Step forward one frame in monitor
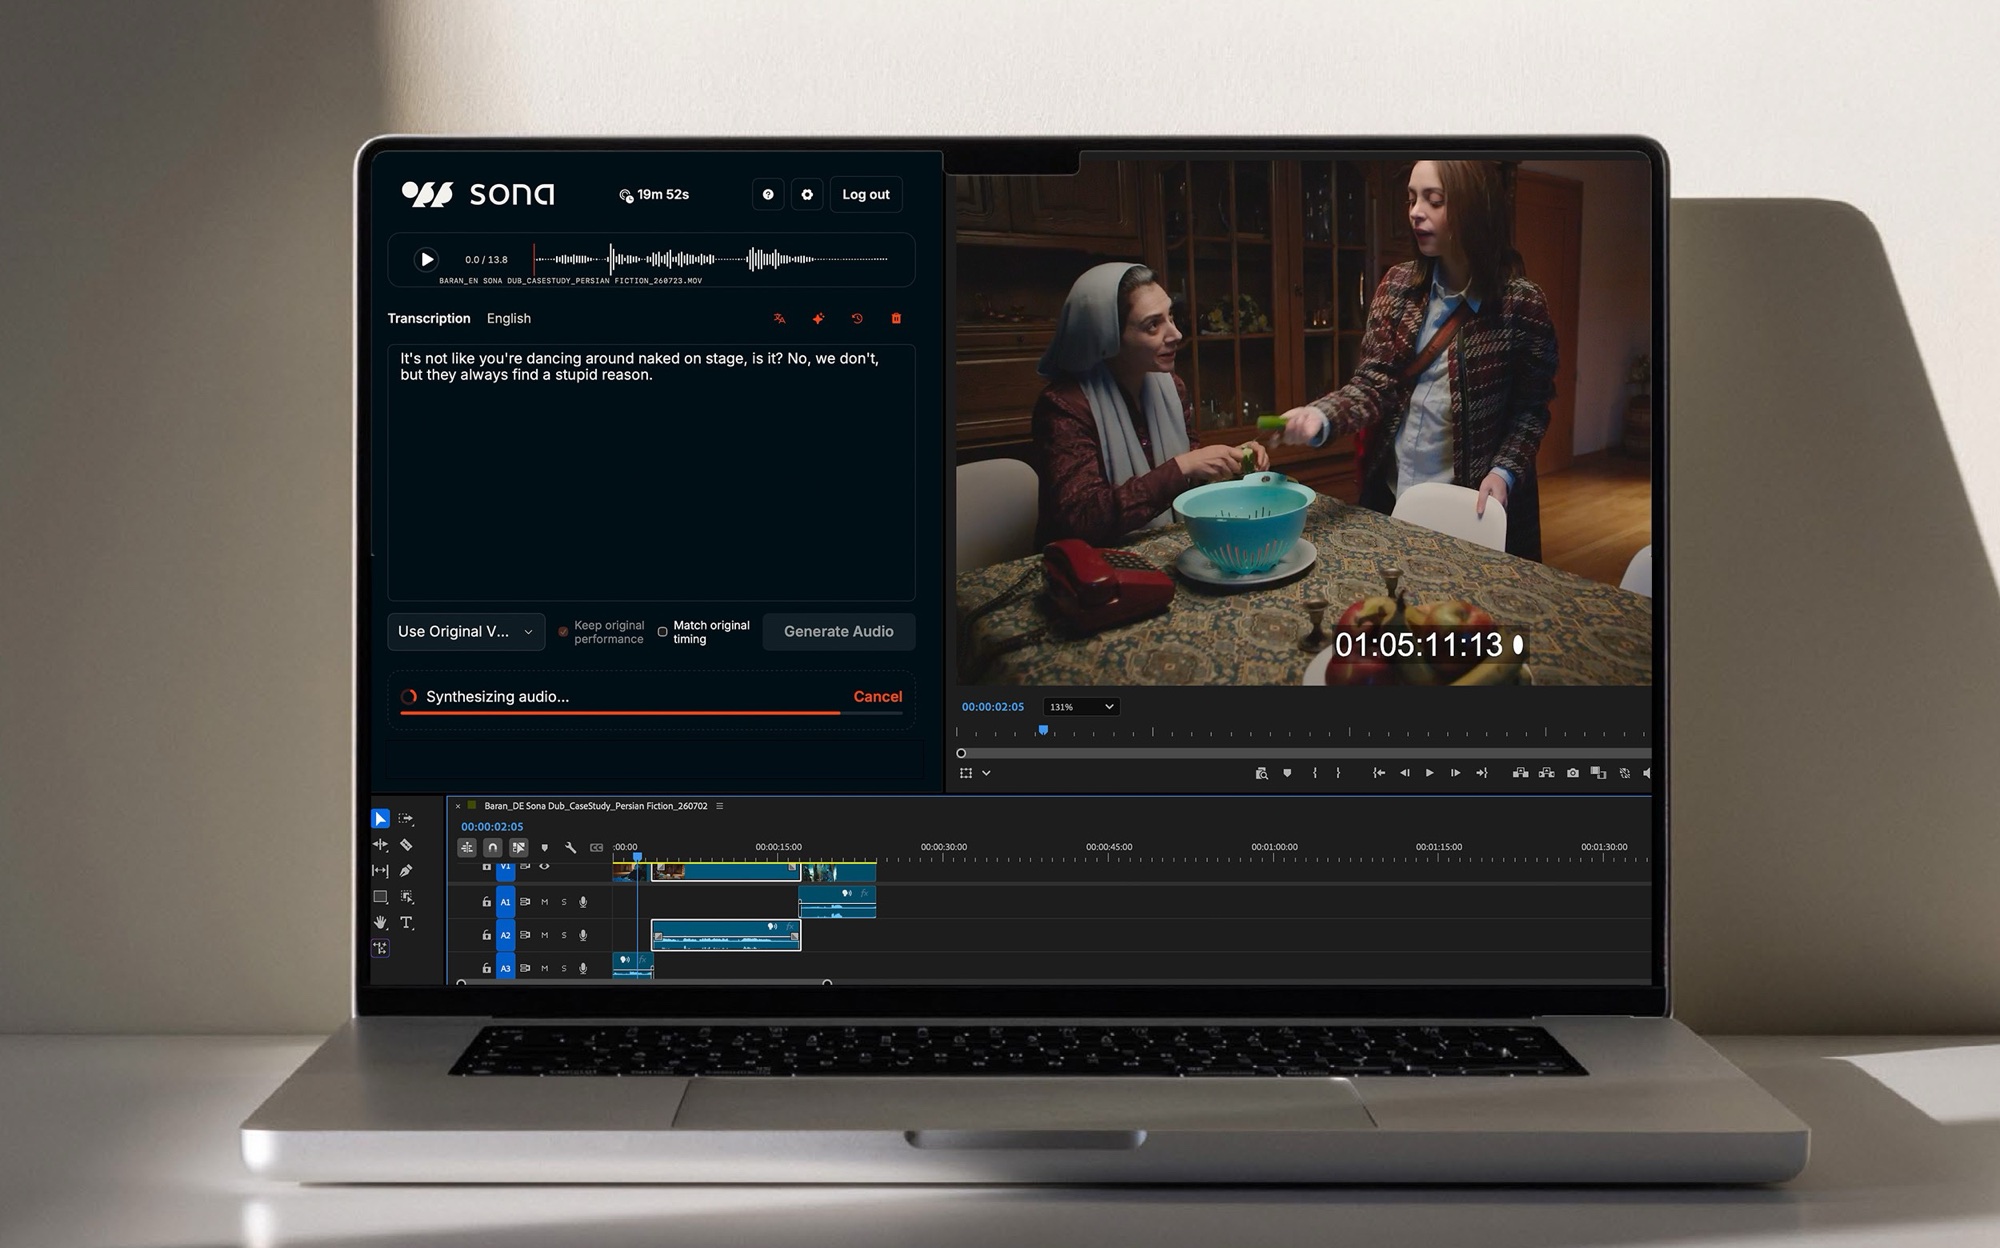Image resolution: width=2000 pixels, height=1248 pixels. coord(1455,773)
